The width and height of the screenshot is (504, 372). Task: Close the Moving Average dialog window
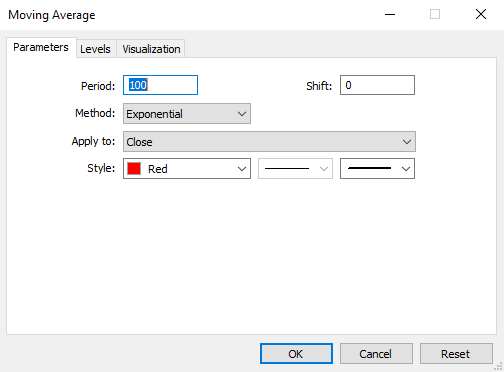481,14
